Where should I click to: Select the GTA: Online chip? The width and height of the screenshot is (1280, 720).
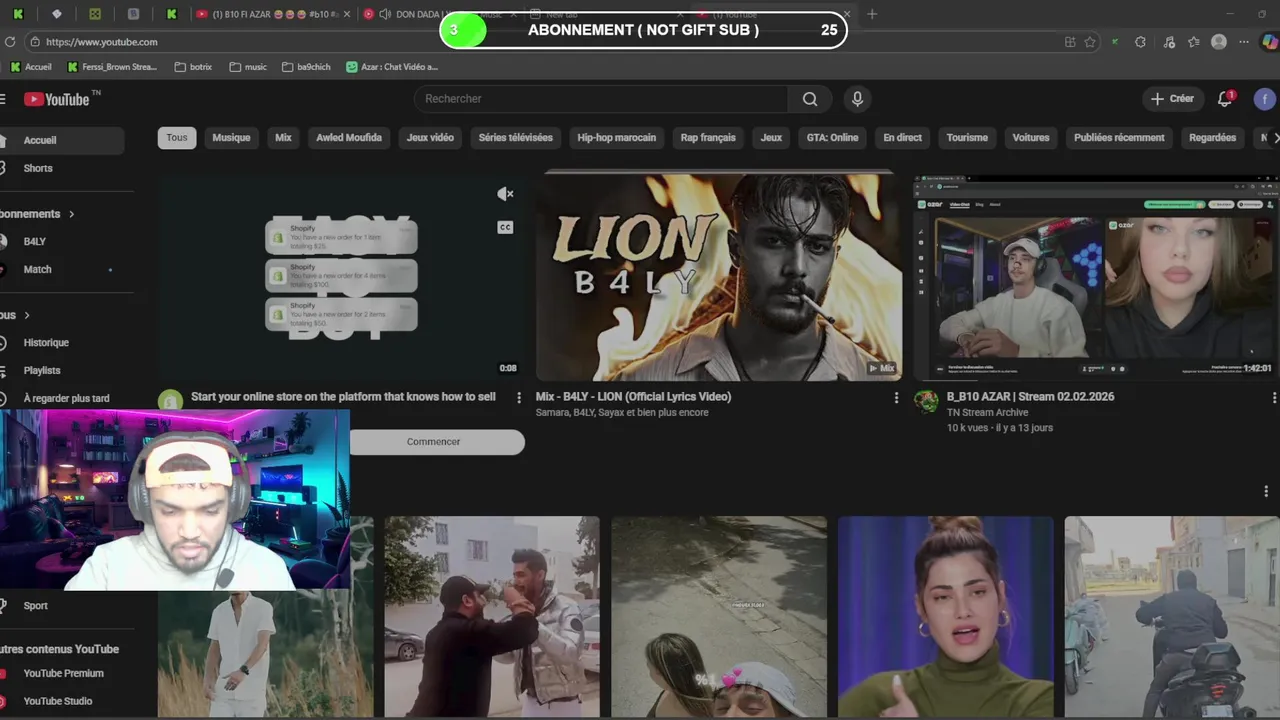pos(832,138)
